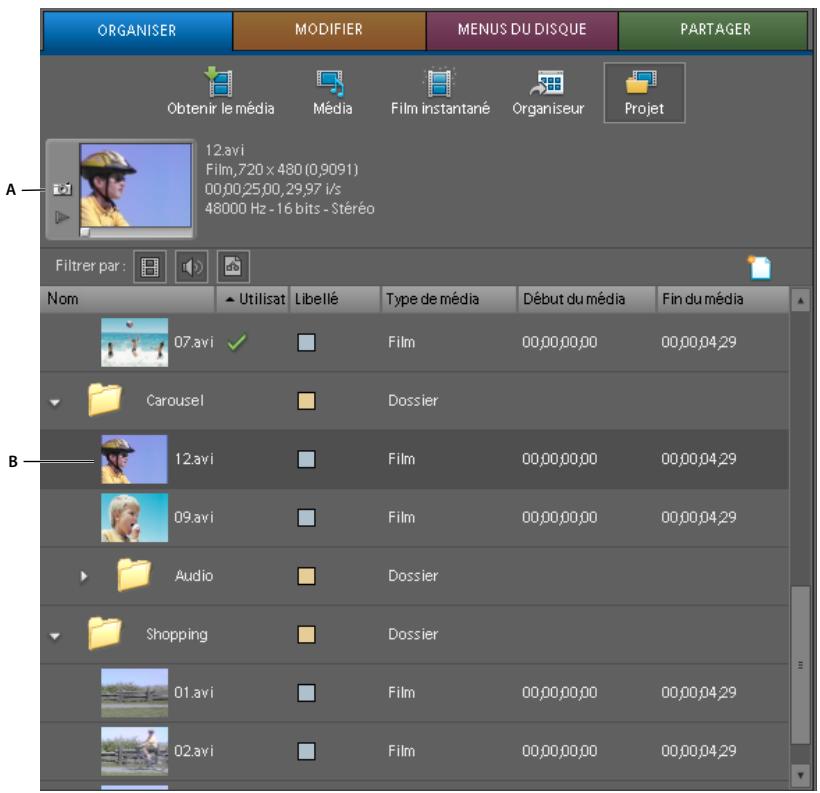This screenshot has width=820, height=793.
Task: Select the Projet view button
Action: [644, 93]
